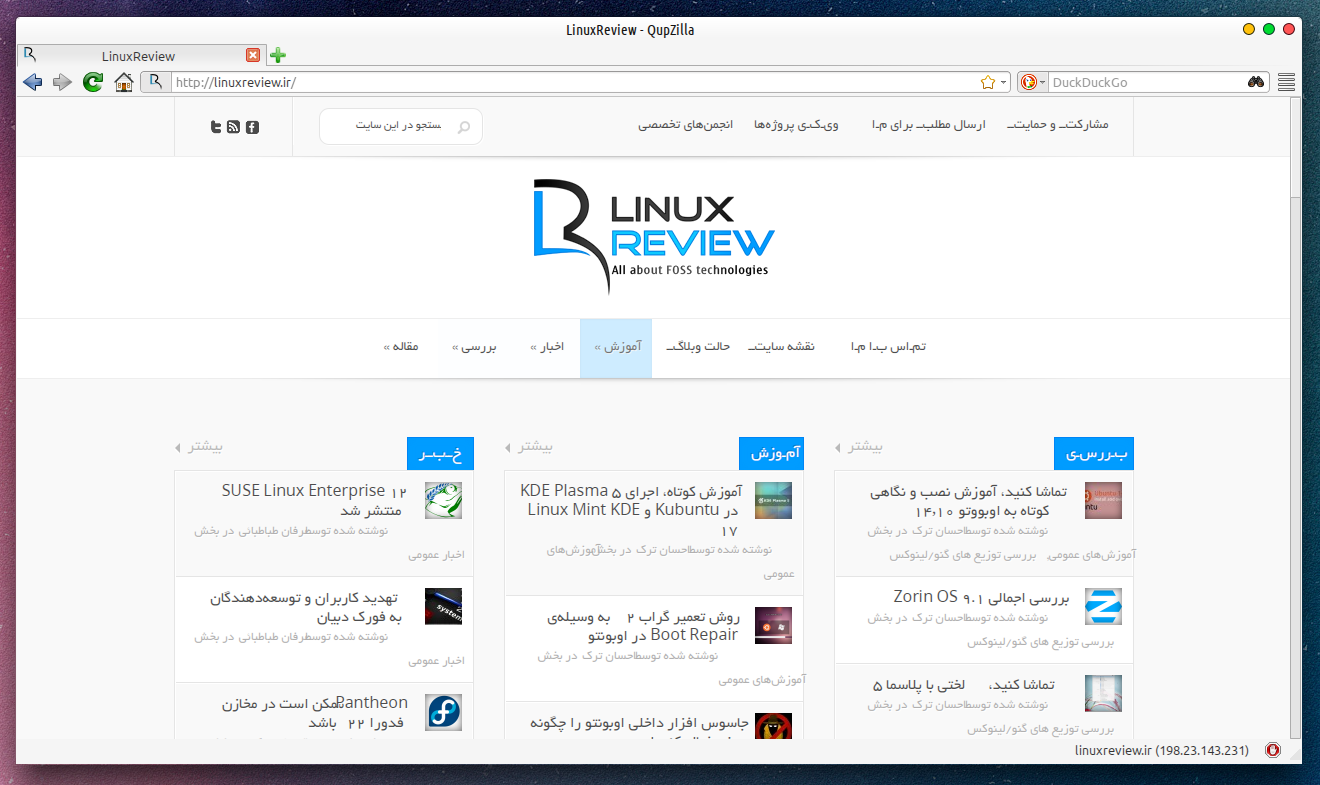Expand the آموزش navigation menu
The image size is (1320, 785).
point(616,348)
